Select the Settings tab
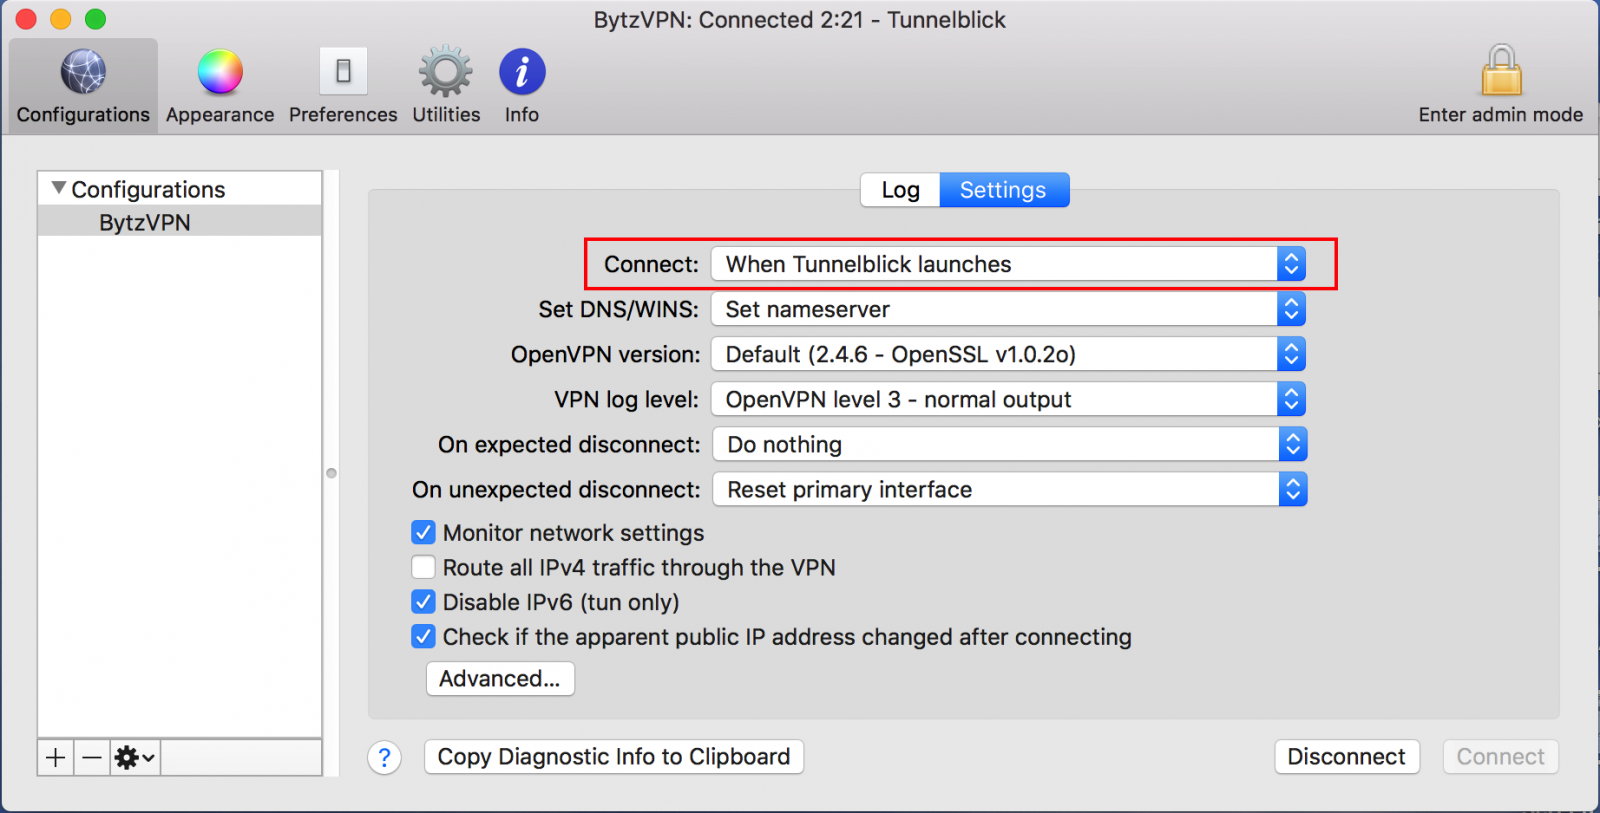The image size is (1600, 813). (1004, 190)
